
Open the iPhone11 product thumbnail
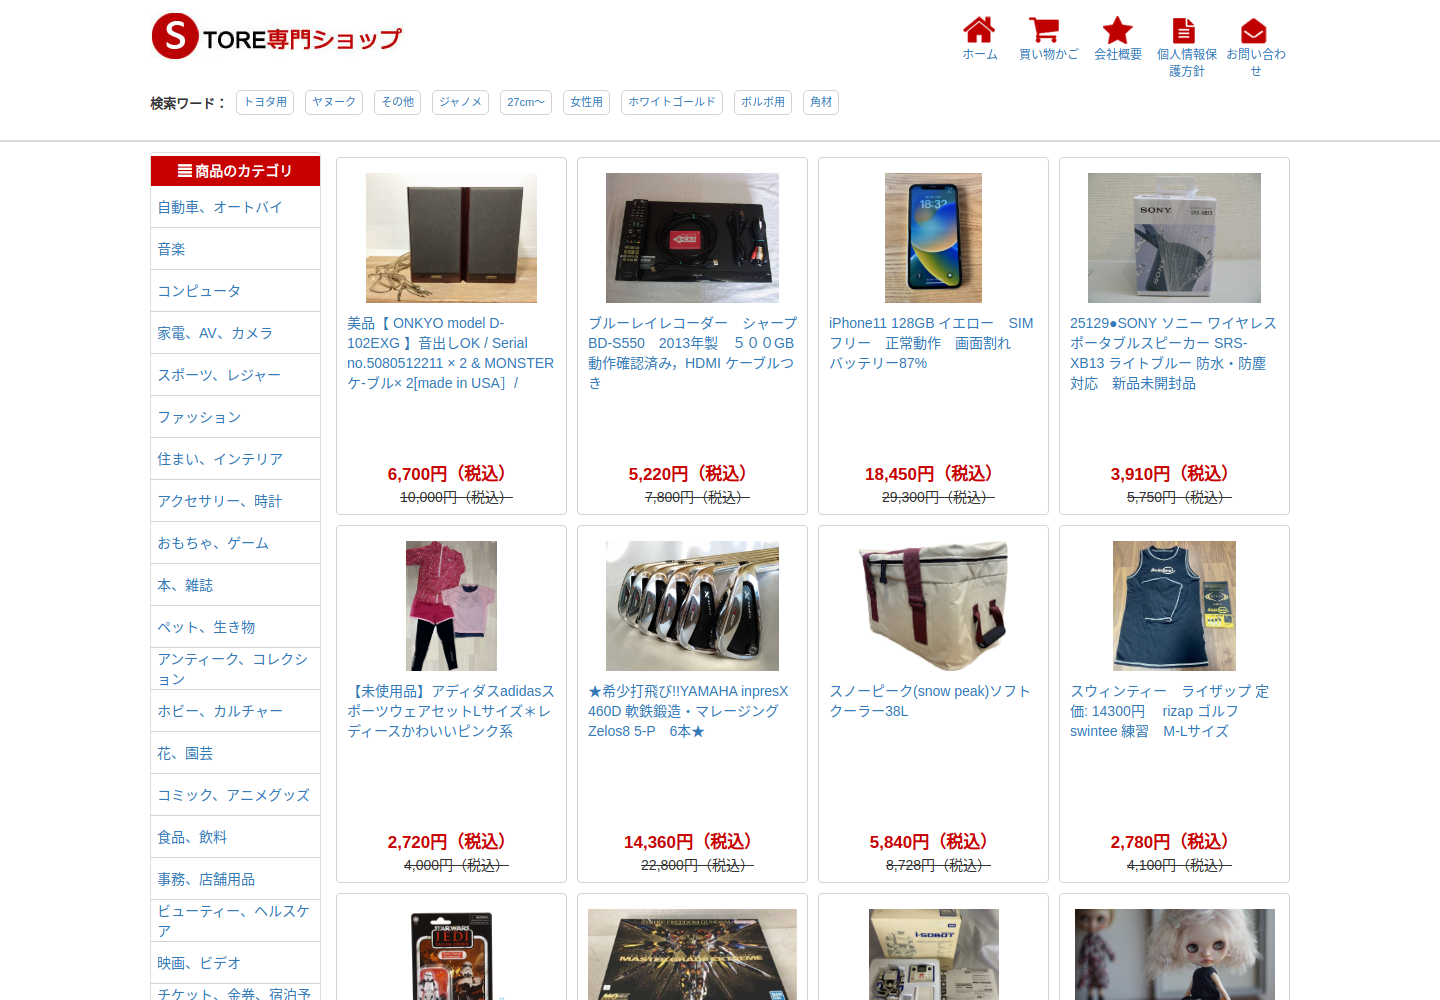click(x=933, y=238)
